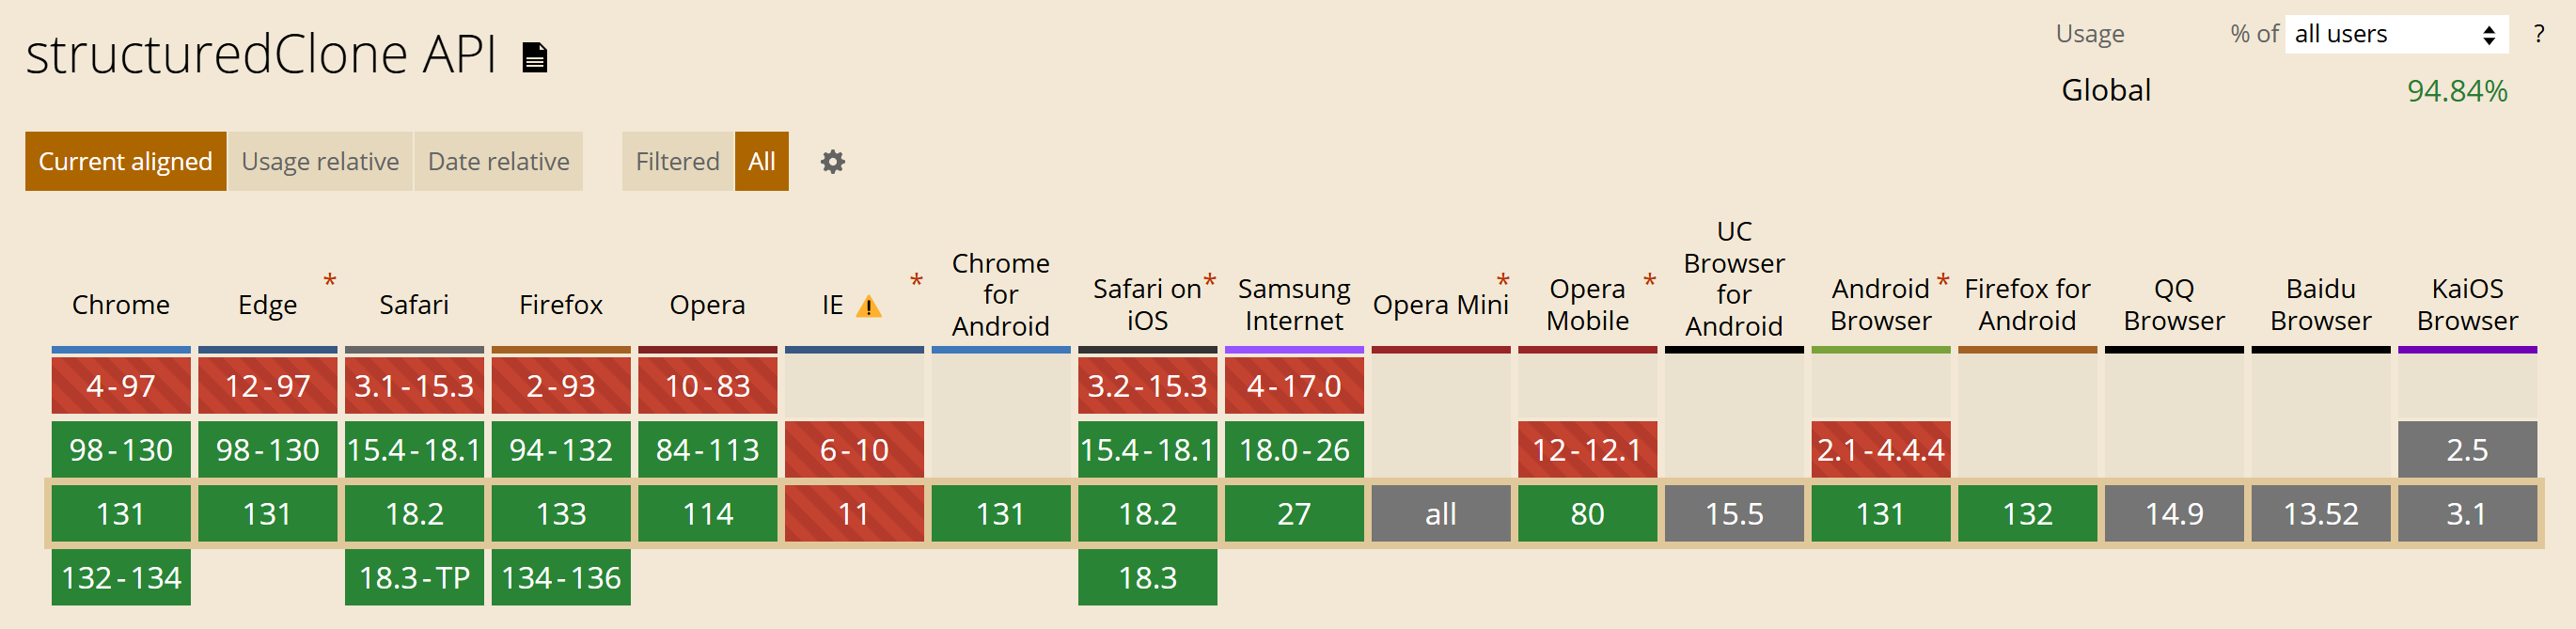Click the asterisk note beside Opera Mini

pos(1502,281)
